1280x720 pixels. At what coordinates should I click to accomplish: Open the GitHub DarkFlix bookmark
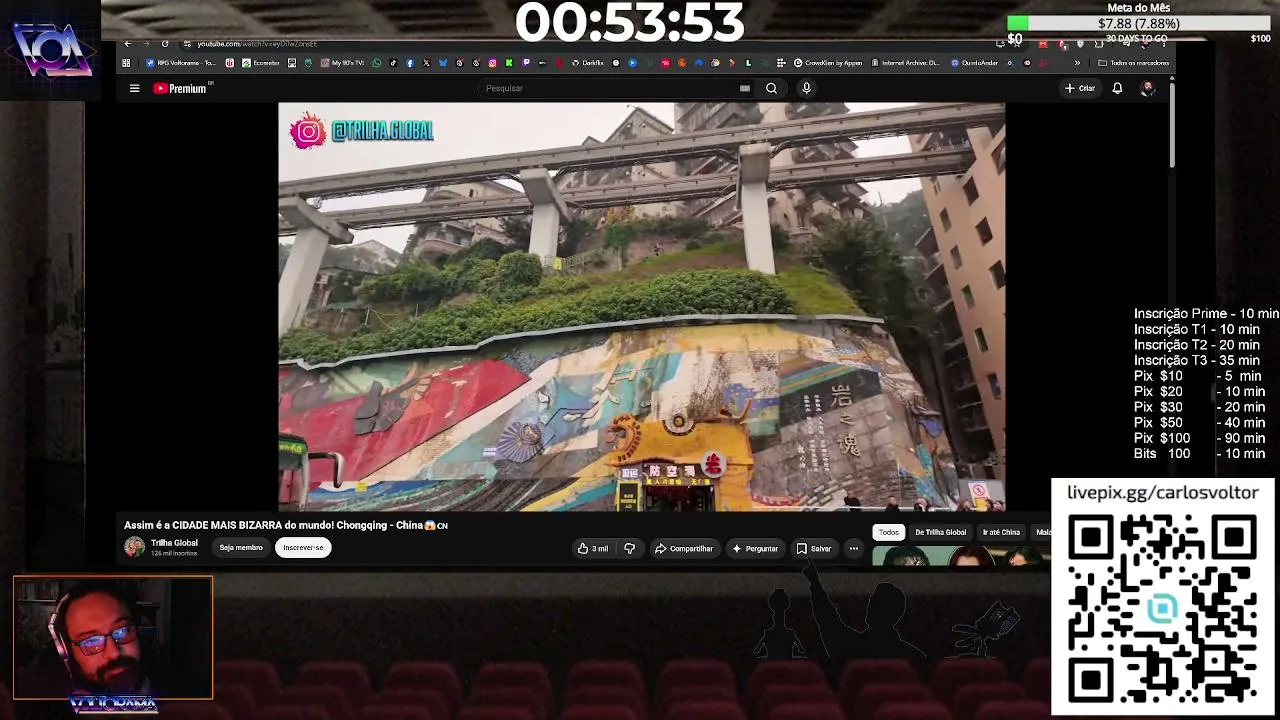tap(588, 63)
